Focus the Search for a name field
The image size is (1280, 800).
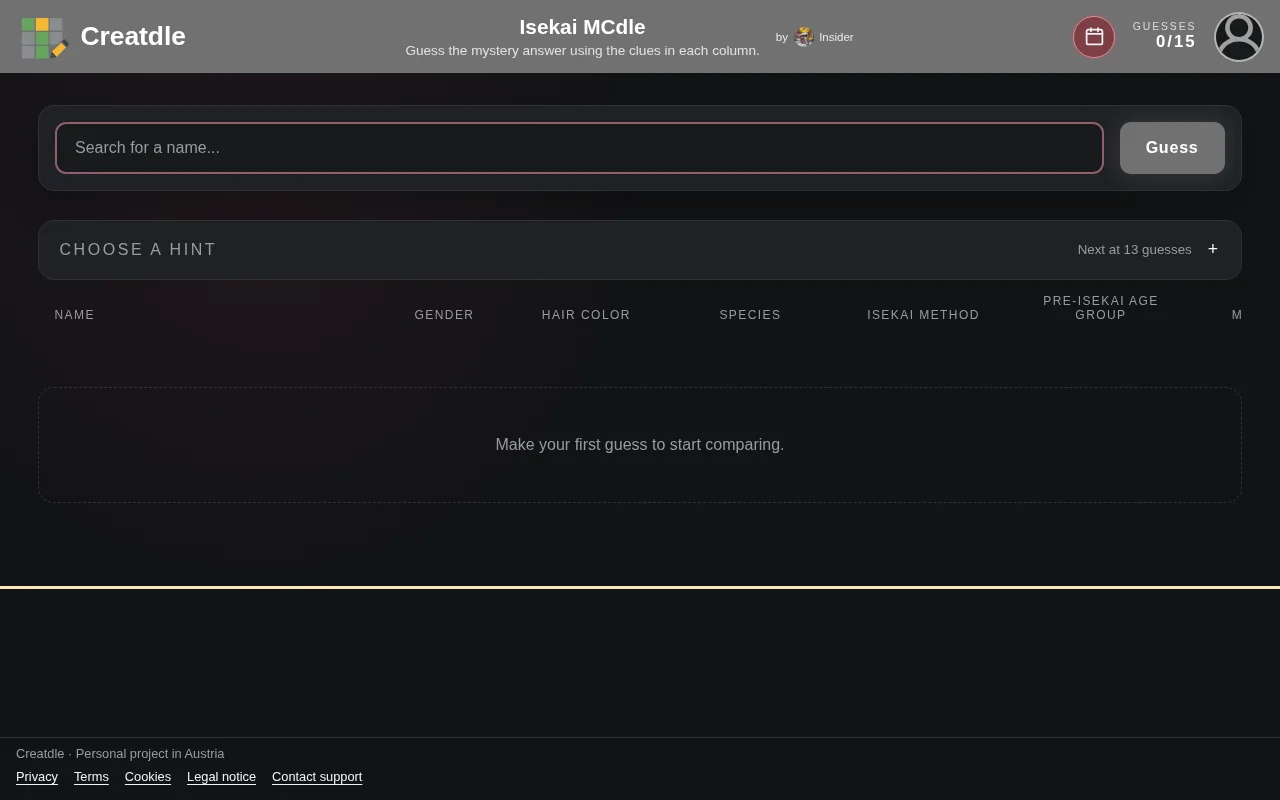pos(579,148)
